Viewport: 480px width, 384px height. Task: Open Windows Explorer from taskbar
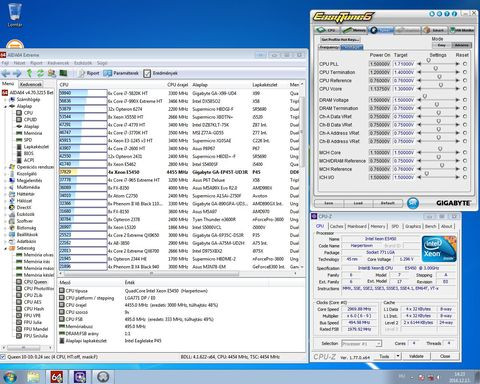[x=33, y=377]
